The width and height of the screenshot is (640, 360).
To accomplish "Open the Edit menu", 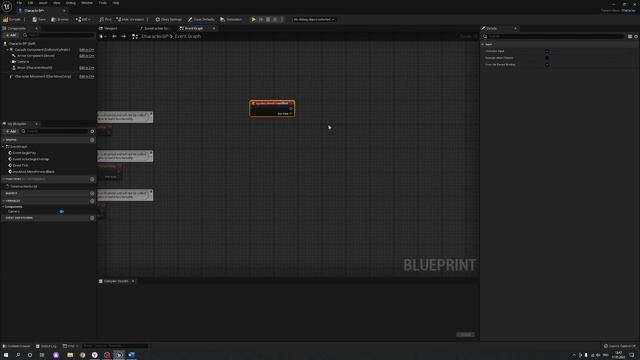I will 30,3.
